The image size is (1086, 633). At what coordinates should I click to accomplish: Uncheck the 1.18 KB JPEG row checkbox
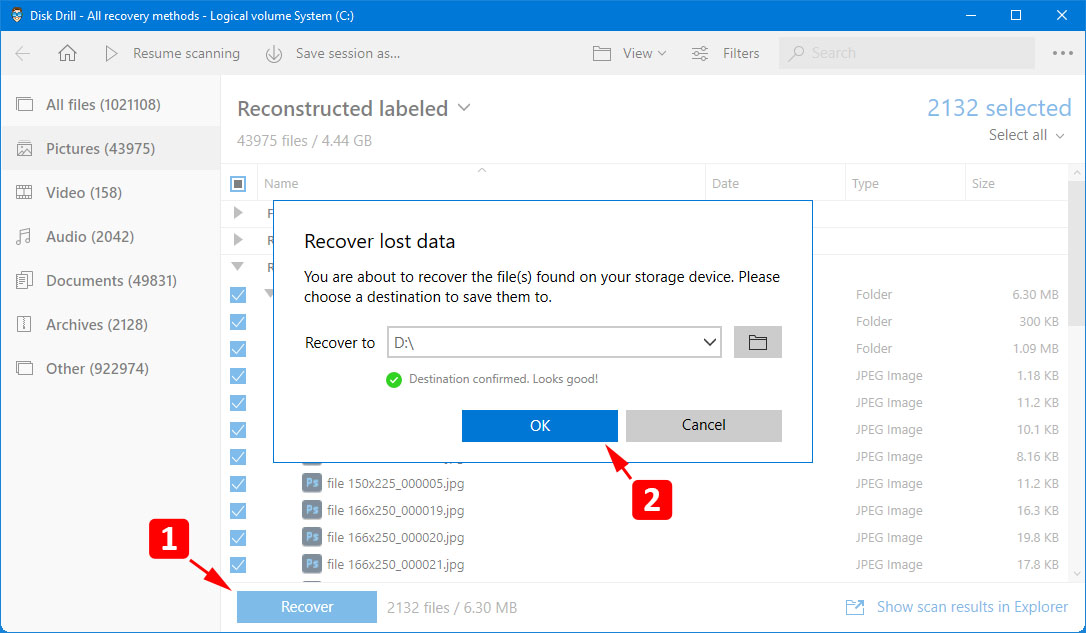tap(238, 376)
